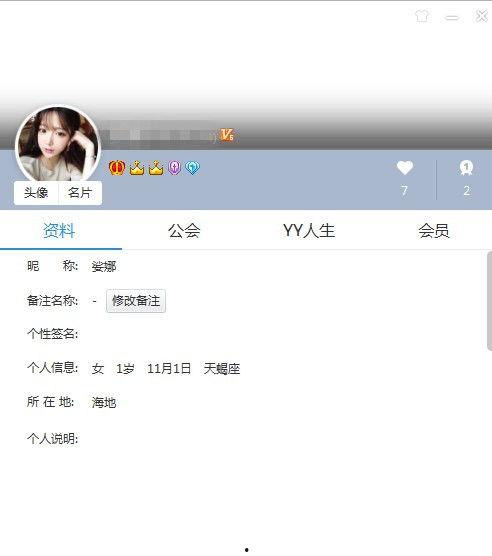Viewport: 492px width, 556px height.
Task: Switch to the 资料 tab
Action: (x=59, y=231)
